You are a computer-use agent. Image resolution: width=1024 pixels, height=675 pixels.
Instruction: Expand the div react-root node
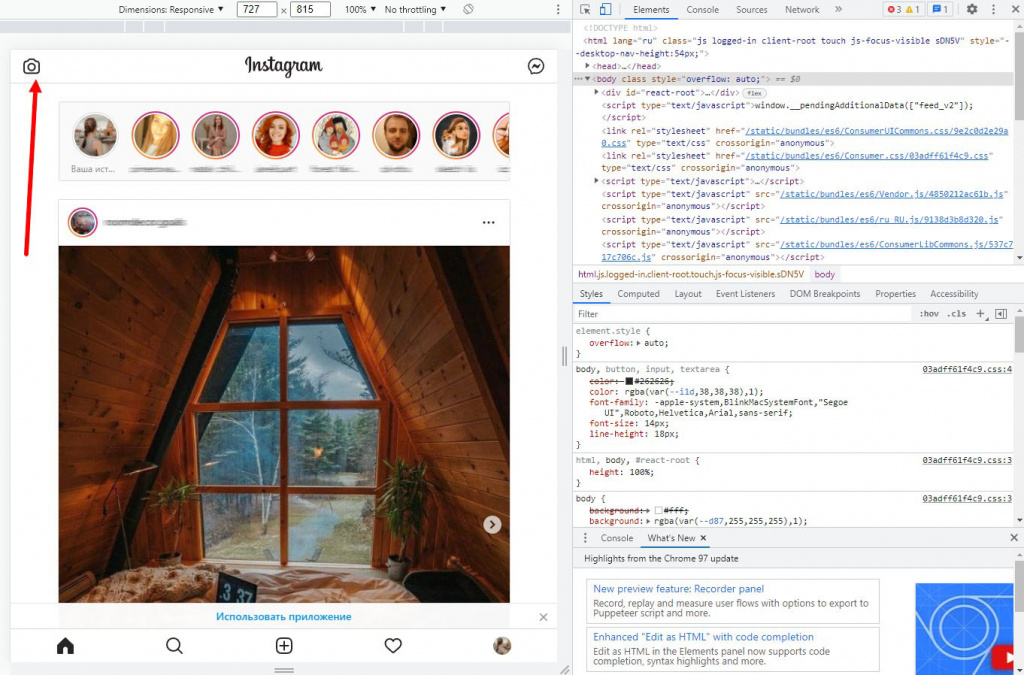pos(596,93)
